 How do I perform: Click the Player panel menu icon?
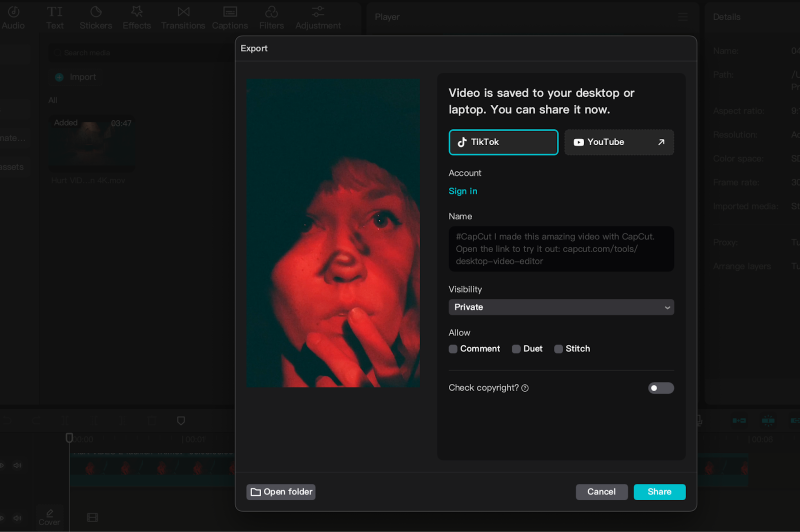[683, 17]
